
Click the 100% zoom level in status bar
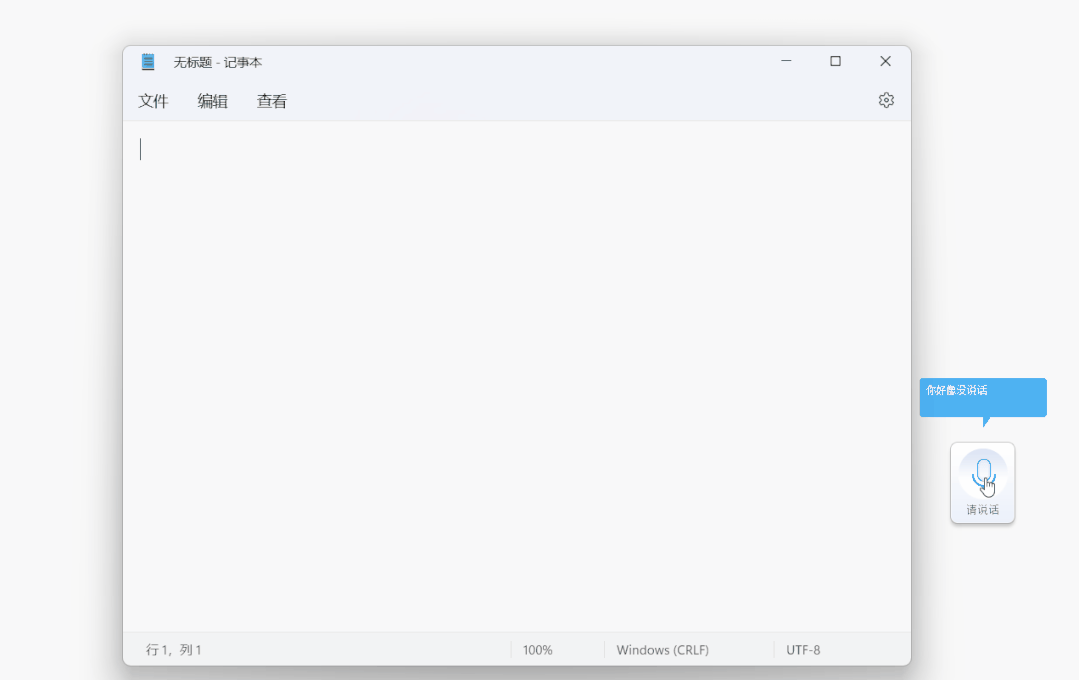click(x=537, y=650)
